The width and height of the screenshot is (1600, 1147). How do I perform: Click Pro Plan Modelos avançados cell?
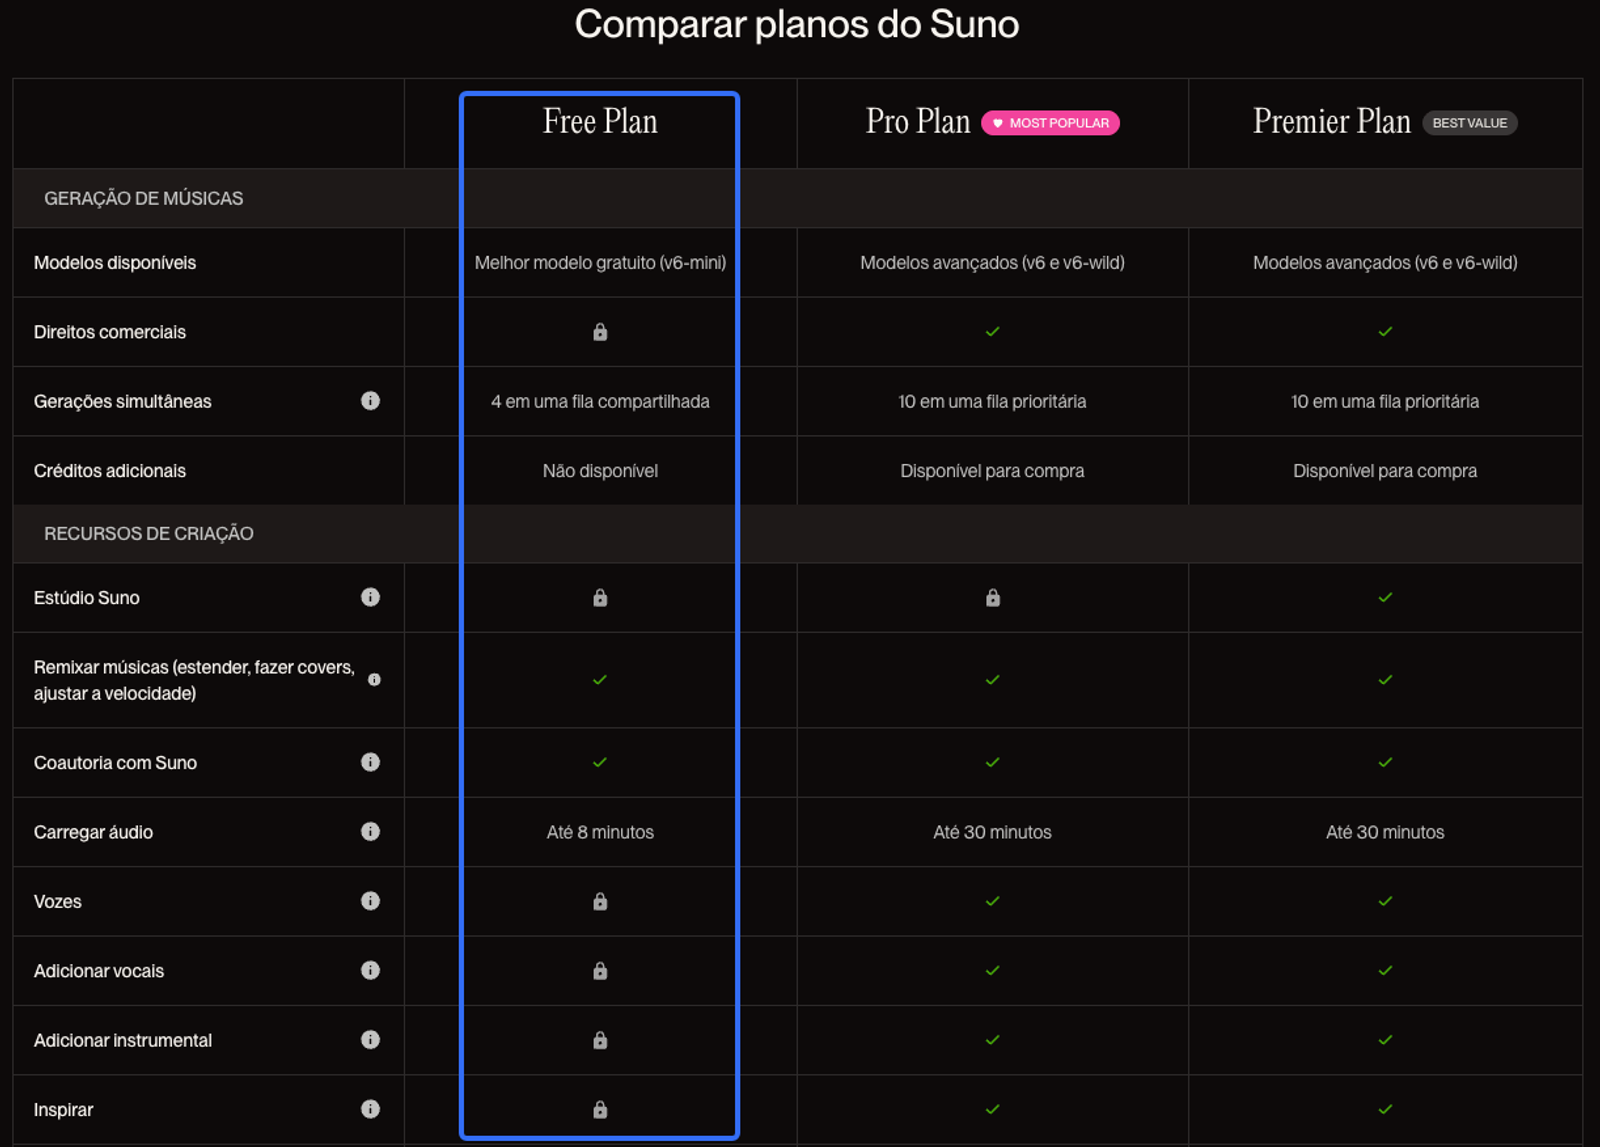click(993, 263)
